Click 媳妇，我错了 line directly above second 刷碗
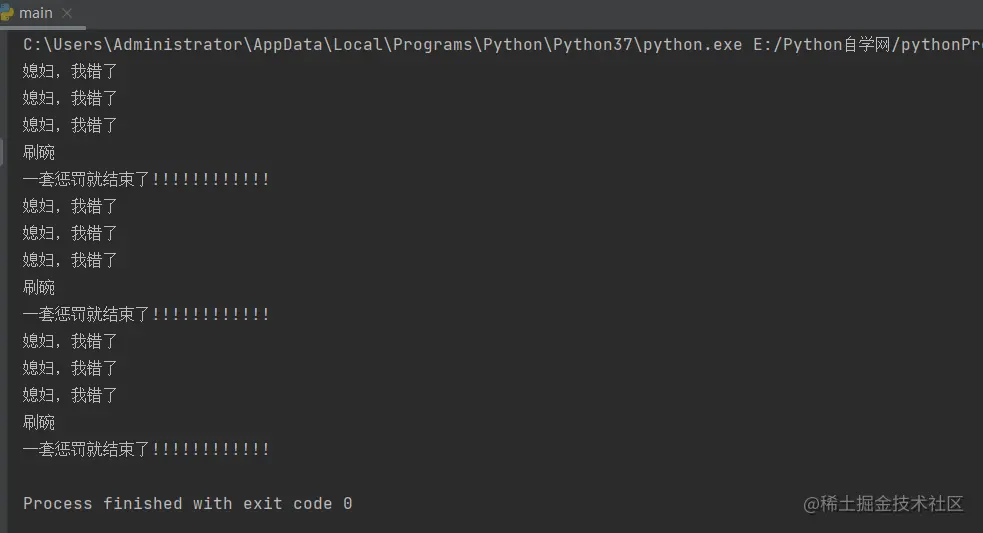The width and height of the screenshot is (983, 533). coord(70,261)
